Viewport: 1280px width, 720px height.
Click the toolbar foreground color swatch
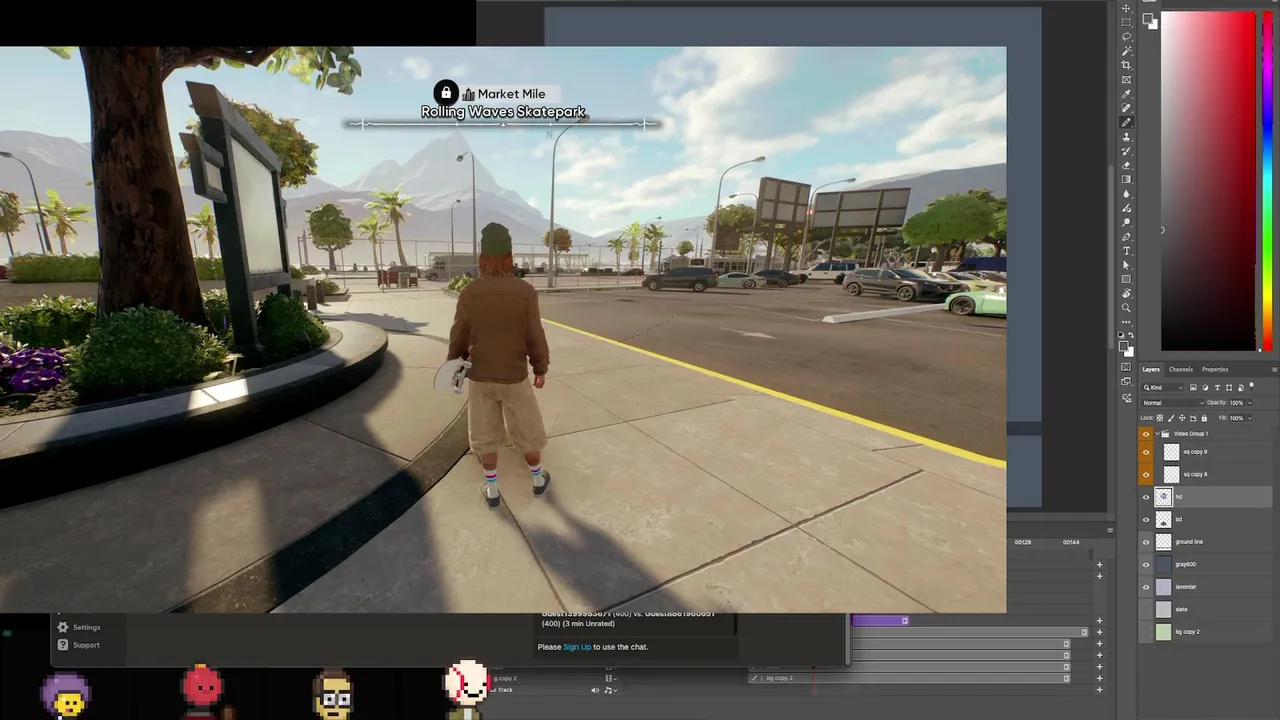[1124, 345]
